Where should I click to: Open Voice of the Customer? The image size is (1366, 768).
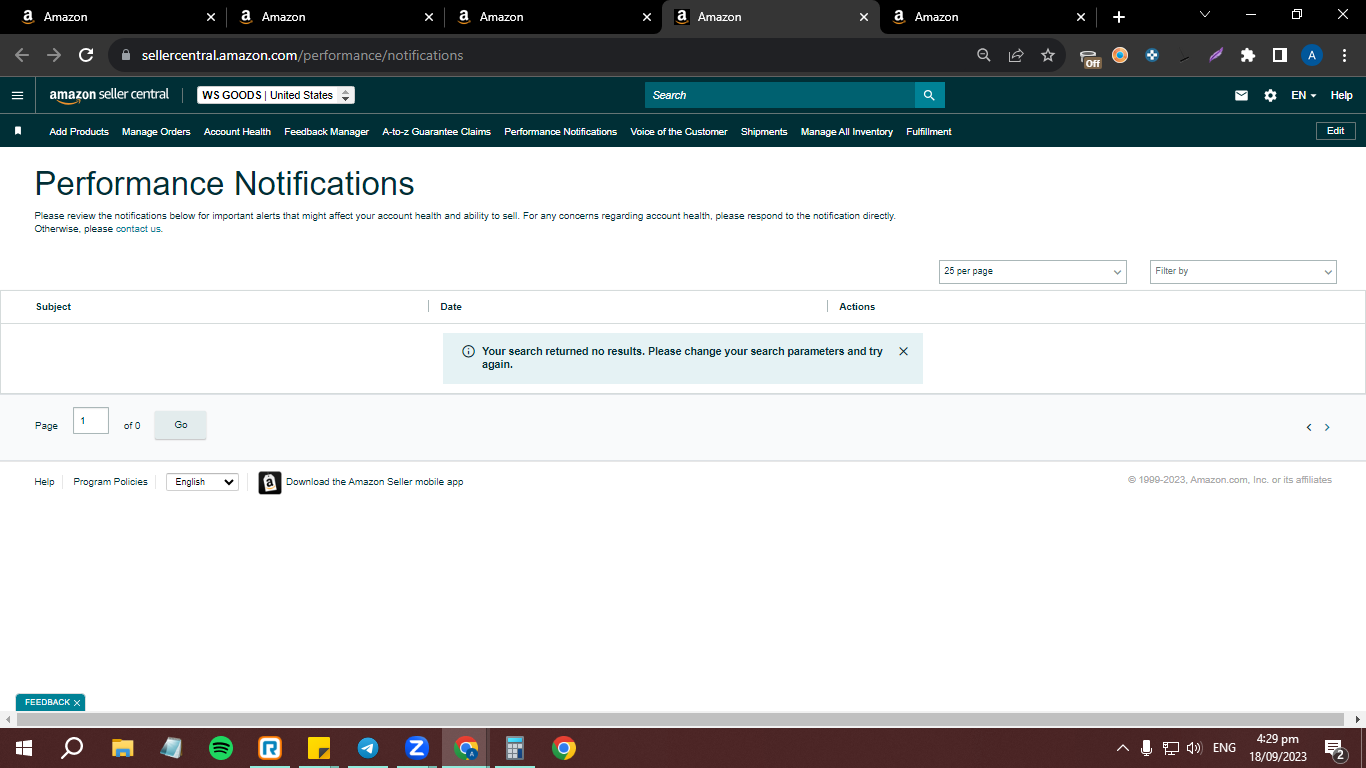pos(679,131)
